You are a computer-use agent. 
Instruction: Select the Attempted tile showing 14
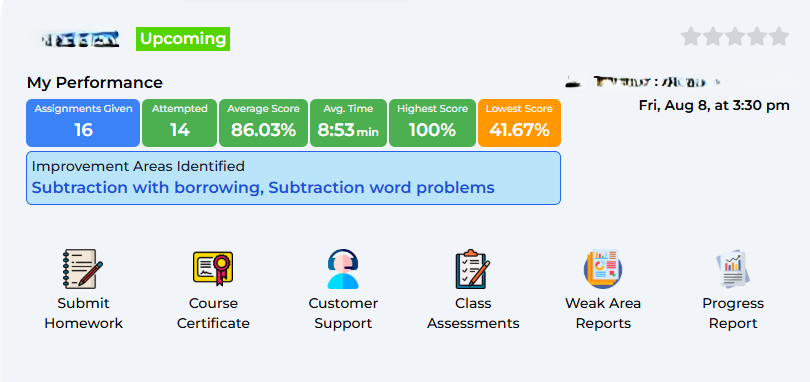click(x=180, y=123)
